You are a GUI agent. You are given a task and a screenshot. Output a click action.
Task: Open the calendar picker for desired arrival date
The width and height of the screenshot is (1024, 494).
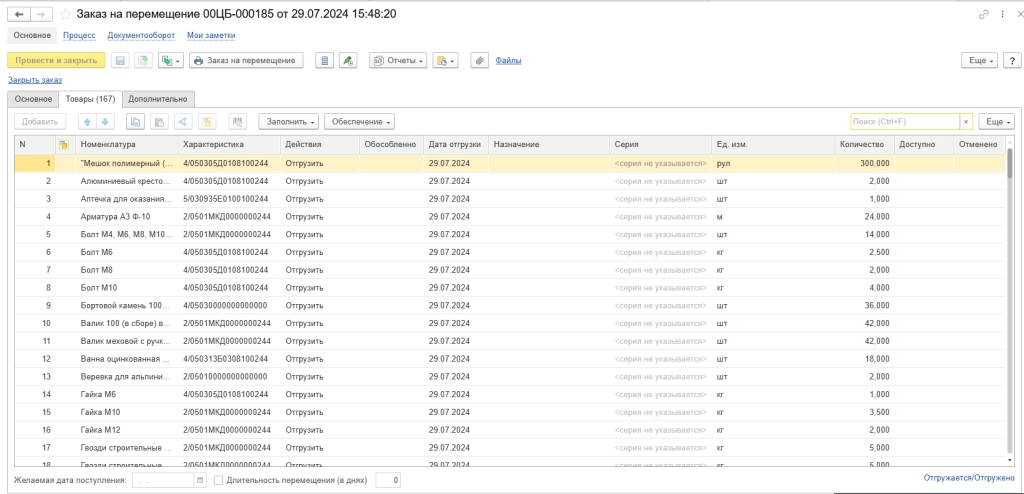[x=201, y=481]
